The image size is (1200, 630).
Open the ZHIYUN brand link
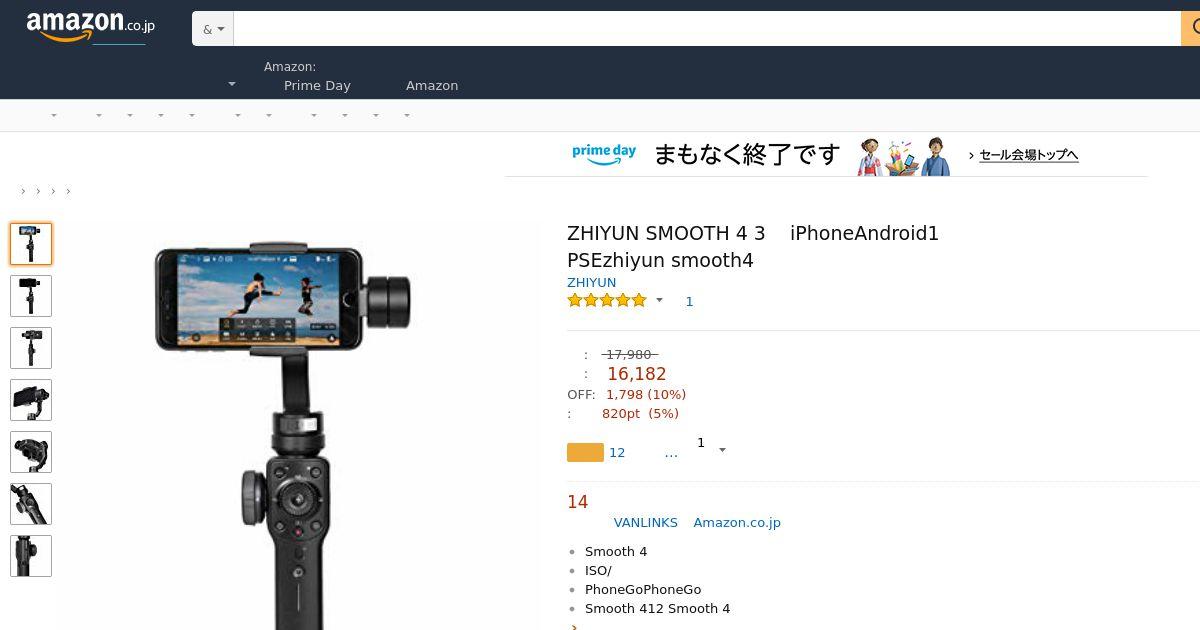point(591,283)
